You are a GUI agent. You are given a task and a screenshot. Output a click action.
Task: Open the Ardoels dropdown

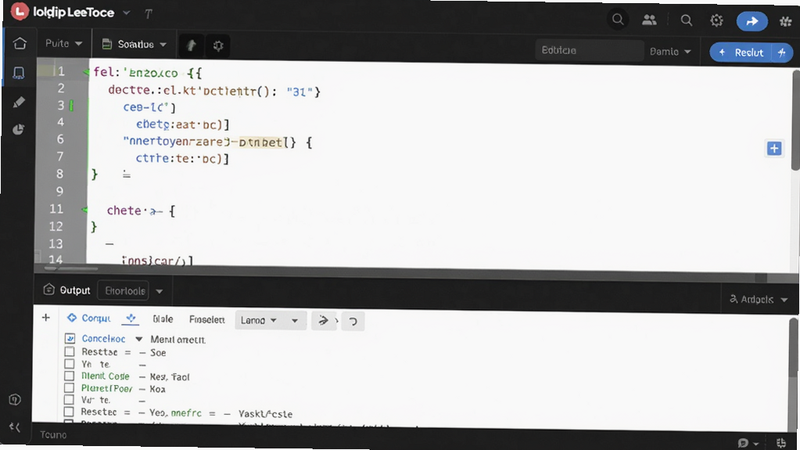(x=759, y=299)
